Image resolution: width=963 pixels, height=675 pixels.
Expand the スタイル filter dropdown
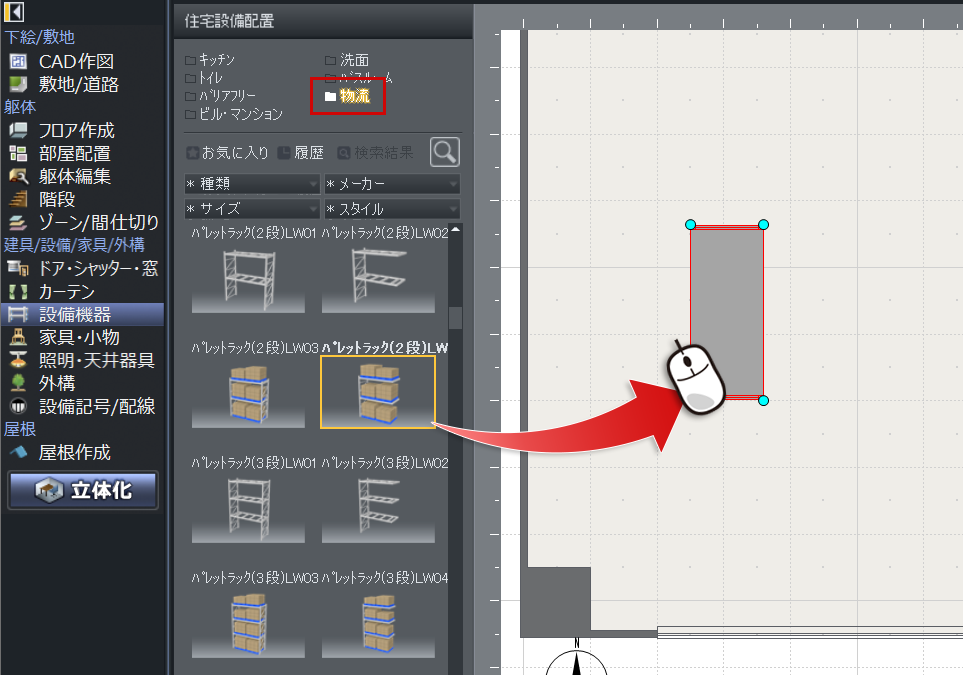tap(391, 209)
